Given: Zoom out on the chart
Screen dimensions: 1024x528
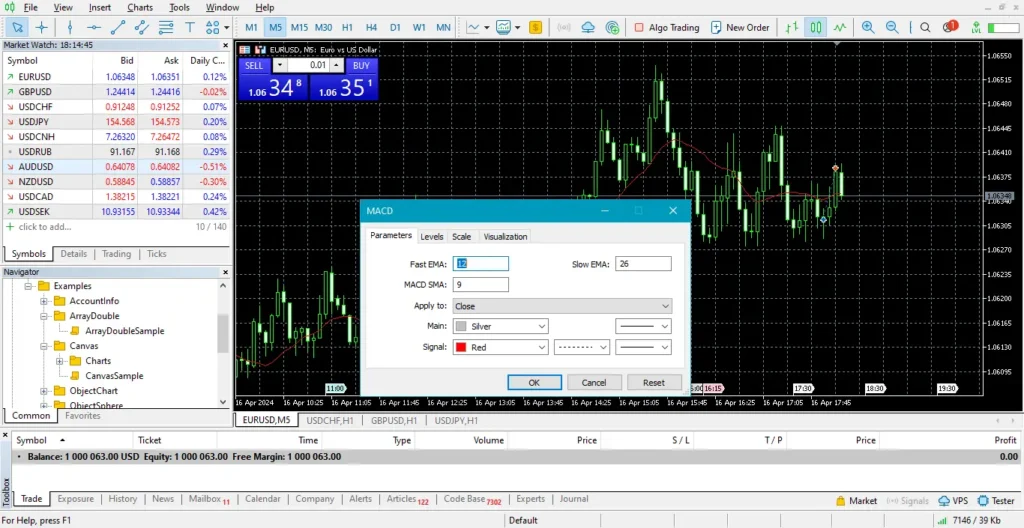Looking at the screenshot, I should 891,27.
